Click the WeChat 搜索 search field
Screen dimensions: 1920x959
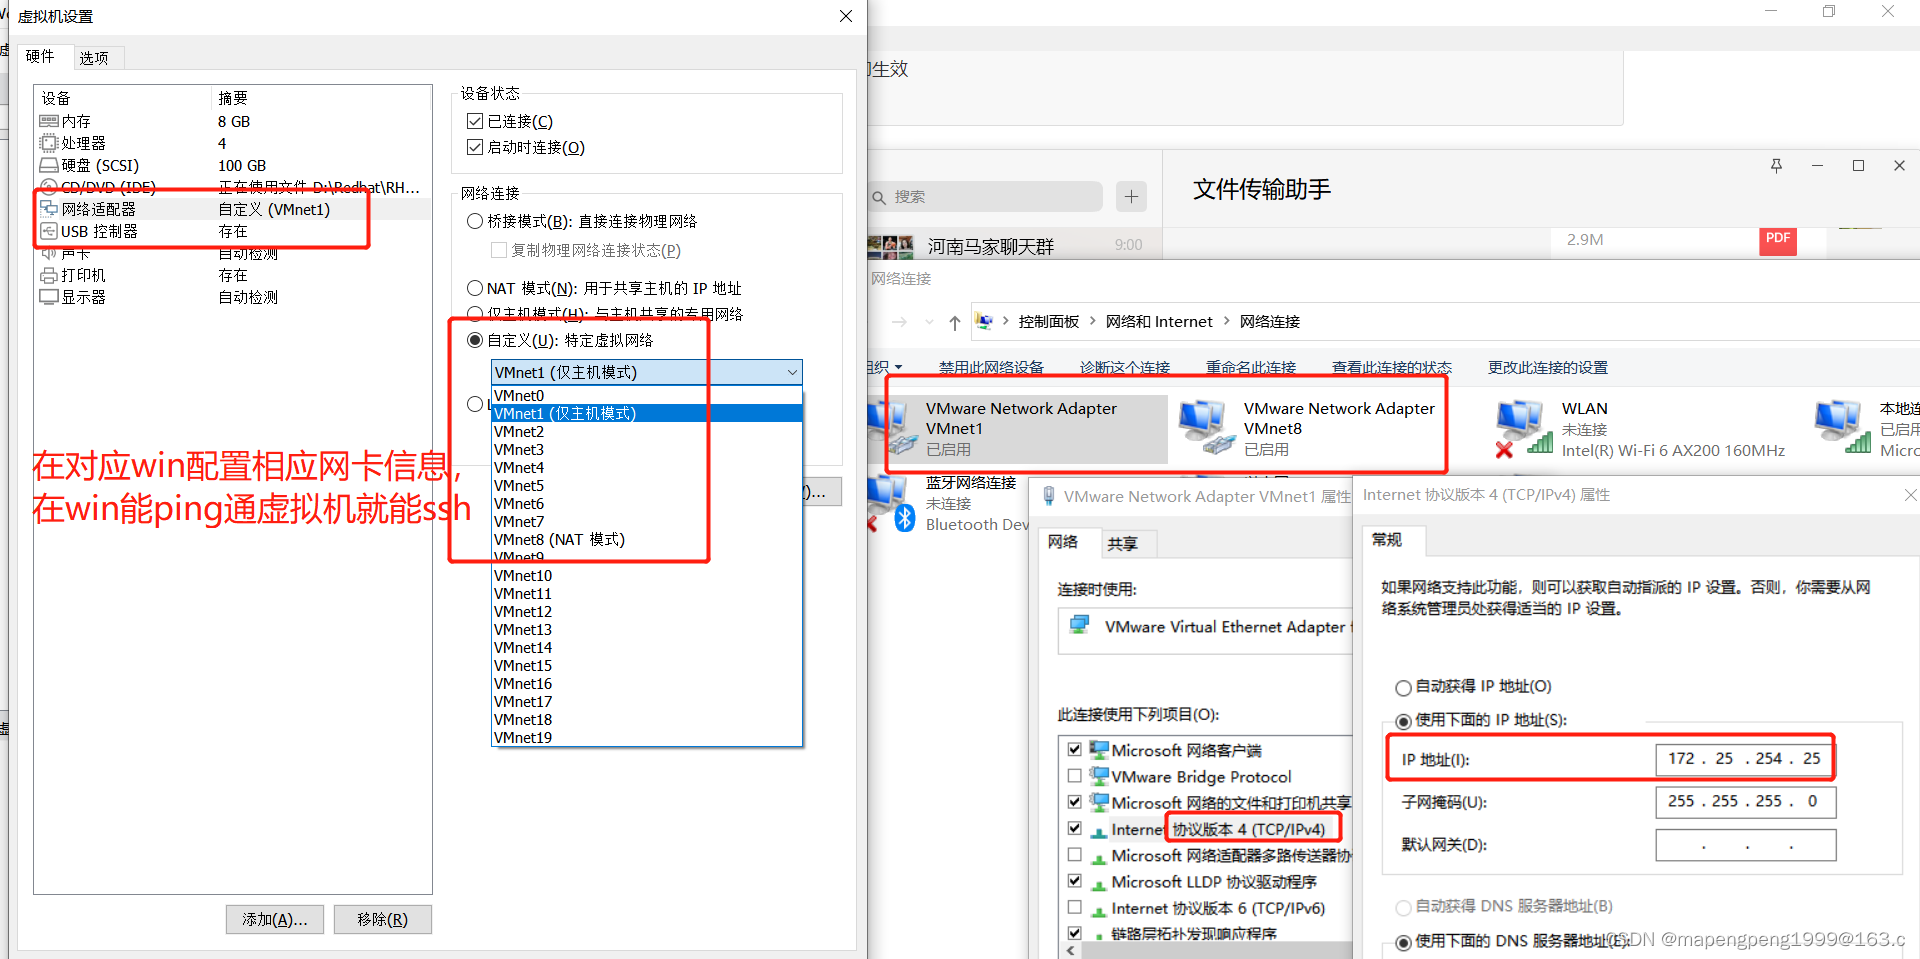pyautogui.click(x=985, y=197)
